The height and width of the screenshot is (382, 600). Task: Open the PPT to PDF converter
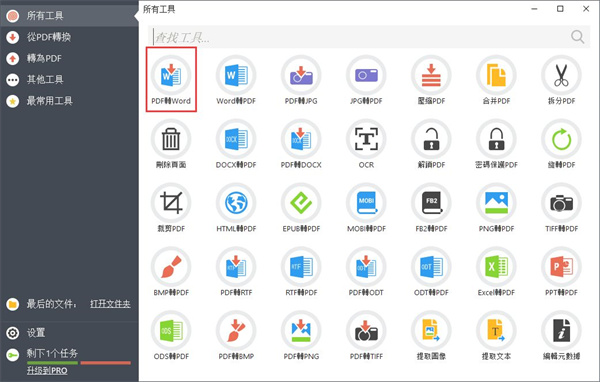coord(561,271)
